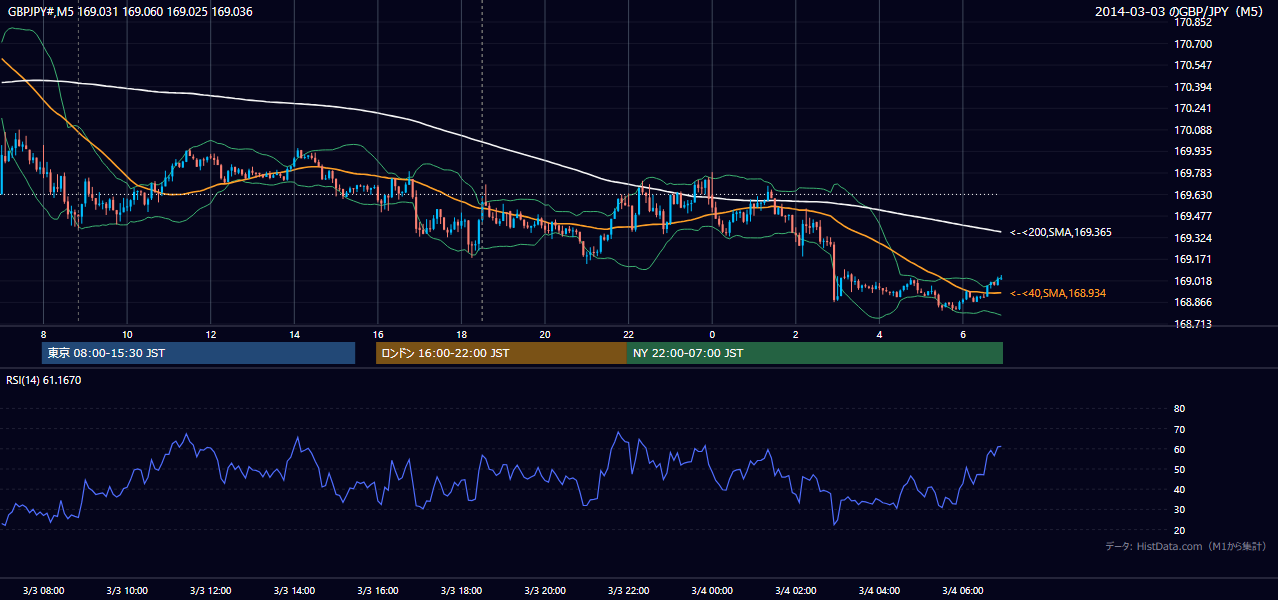Click price level 170.088 on the axis
Image resolution: width=1278 pixels, height=600 pixels.
(1194, 130)
